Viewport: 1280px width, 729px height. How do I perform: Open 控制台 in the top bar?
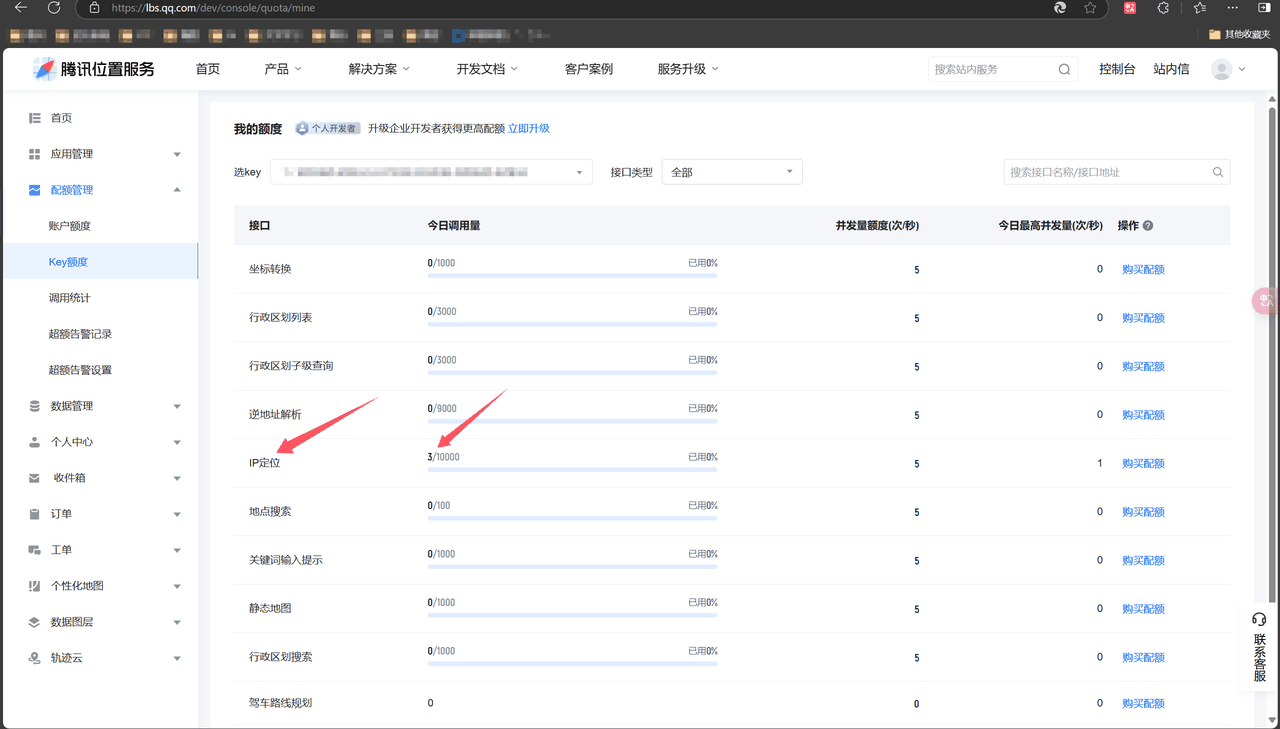(1117, 69)
